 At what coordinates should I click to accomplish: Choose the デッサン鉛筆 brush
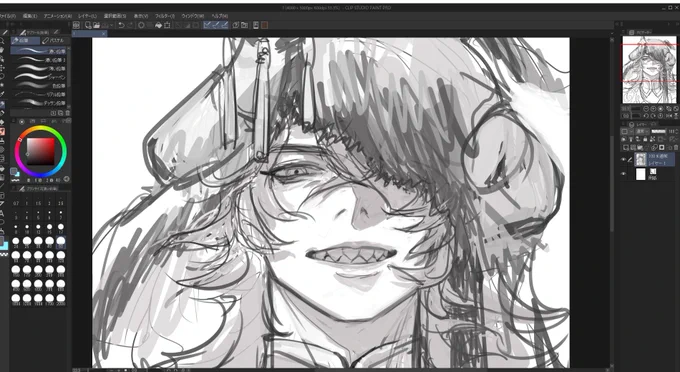pyautogui.click(x=39, y=103)
